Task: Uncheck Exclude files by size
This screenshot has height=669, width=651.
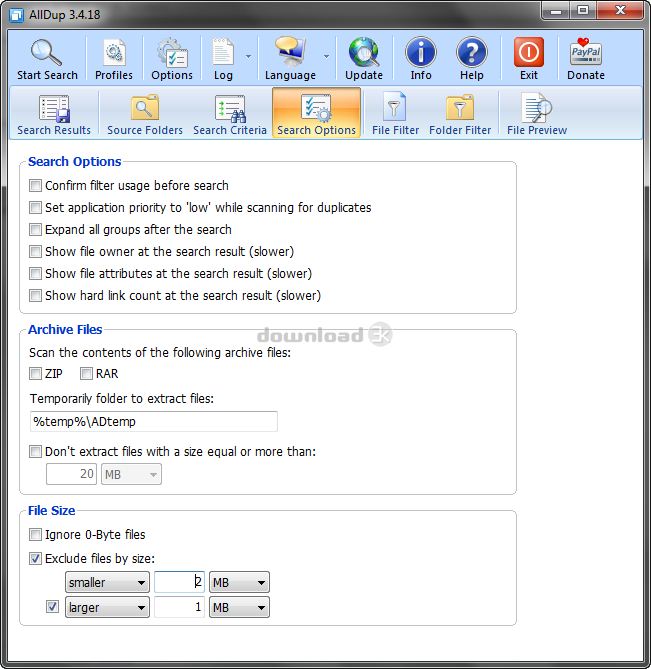Action: click(35, 558)
